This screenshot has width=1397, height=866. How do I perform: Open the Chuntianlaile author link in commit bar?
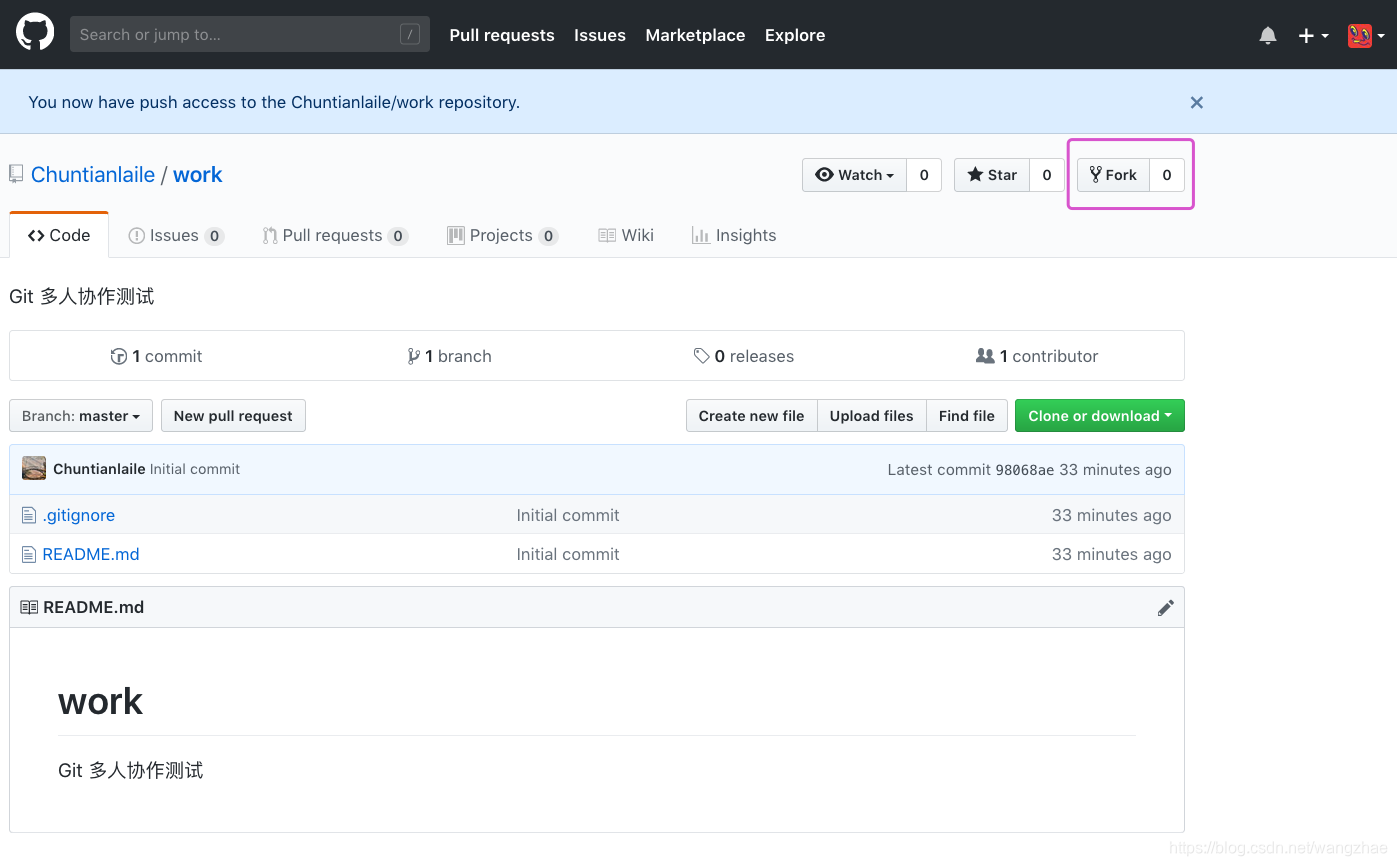coord(99,469)
